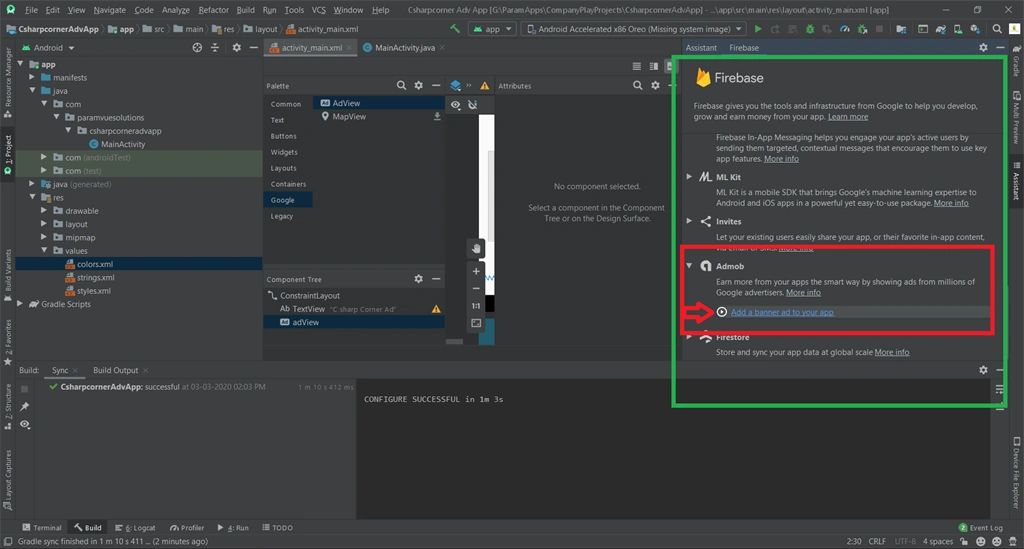Open AVD Manager icon in toolbar
The height and width of the screenshot is (549, 1024).
[957, 29]
